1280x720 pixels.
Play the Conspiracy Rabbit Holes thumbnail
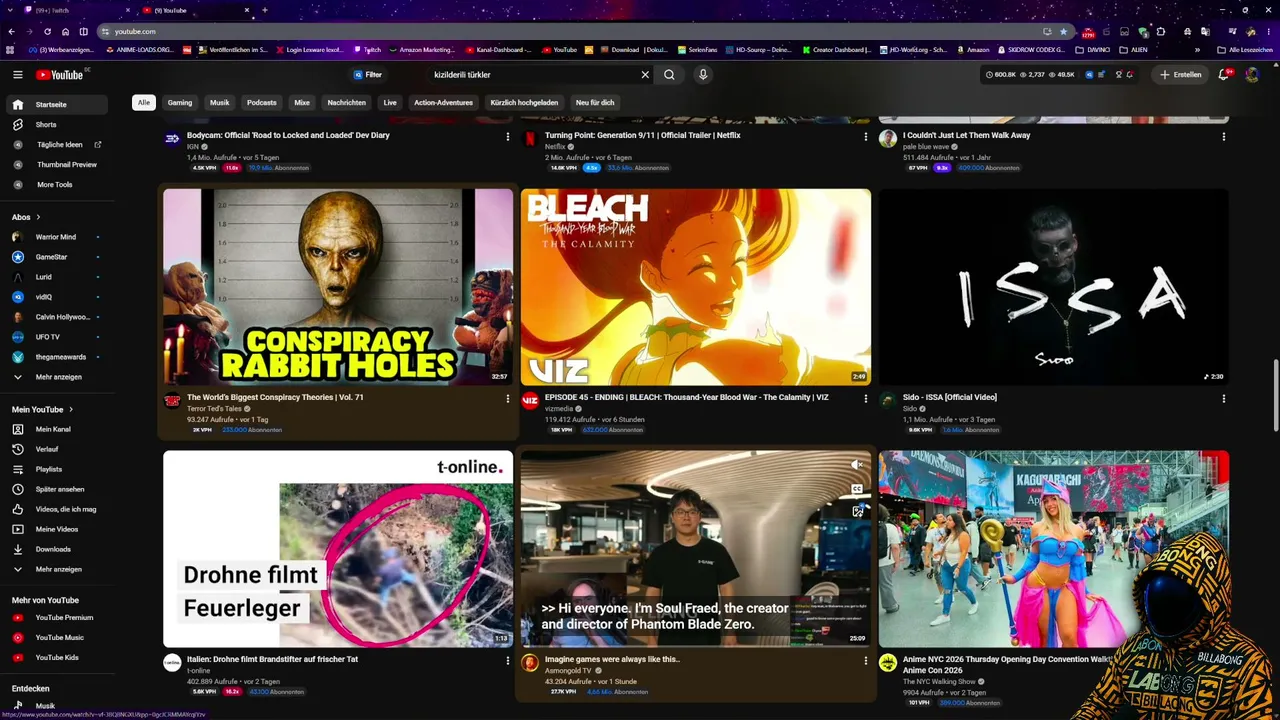pos(338,287)
